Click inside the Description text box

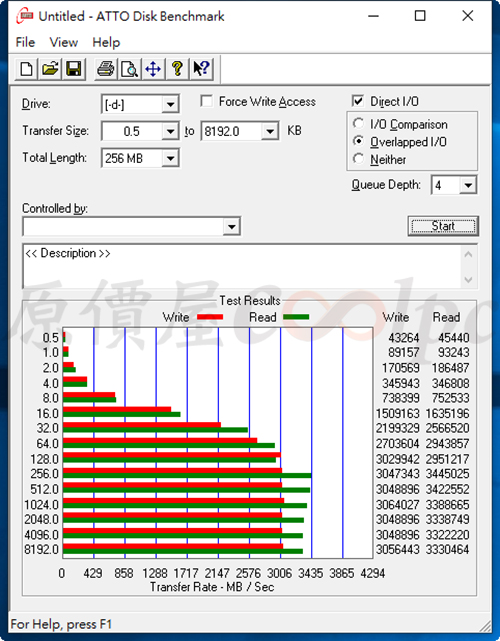click(x=243, y=266)
